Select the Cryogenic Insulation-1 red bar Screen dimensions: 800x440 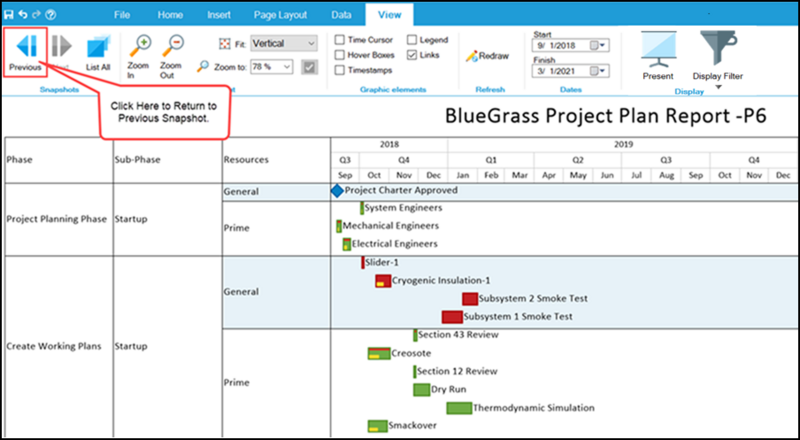point(383,281)
